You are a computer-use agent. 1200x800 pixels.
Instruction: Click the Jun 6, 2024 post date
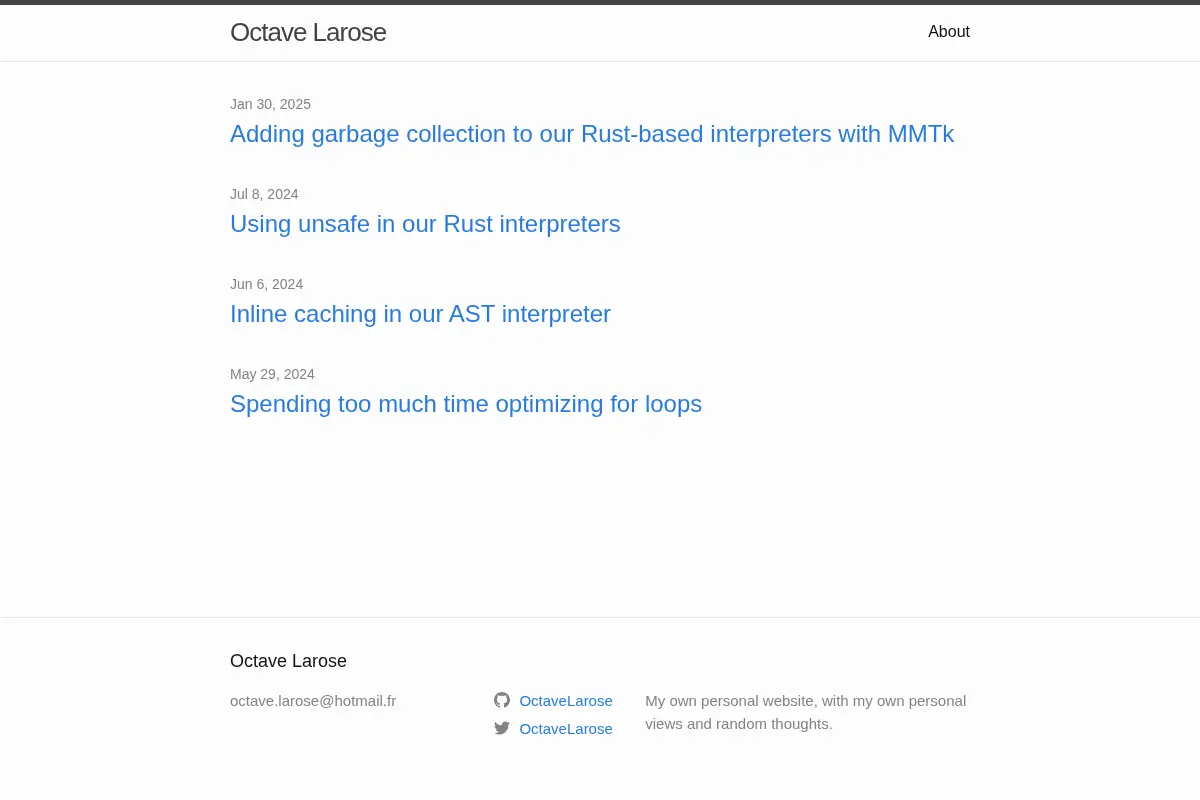click(x=266, y=284)
